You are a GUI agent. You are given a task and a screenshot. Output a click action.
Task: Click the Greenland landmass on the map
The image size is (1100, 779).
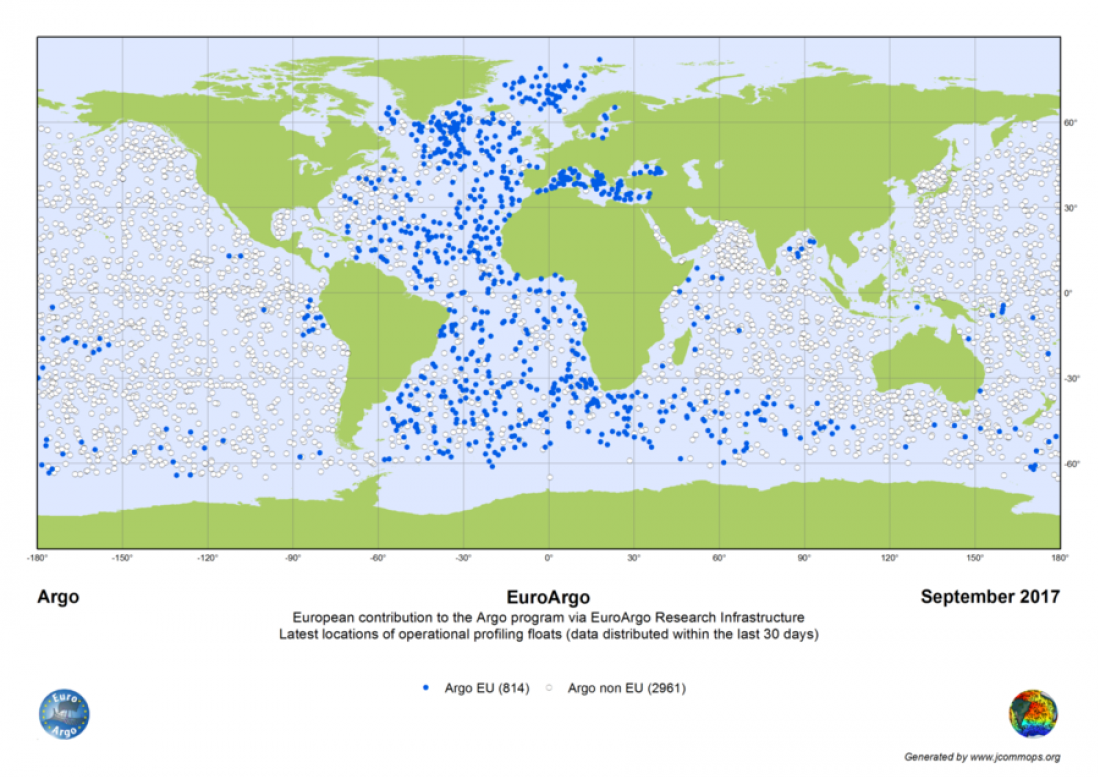[x=435, y=84]
